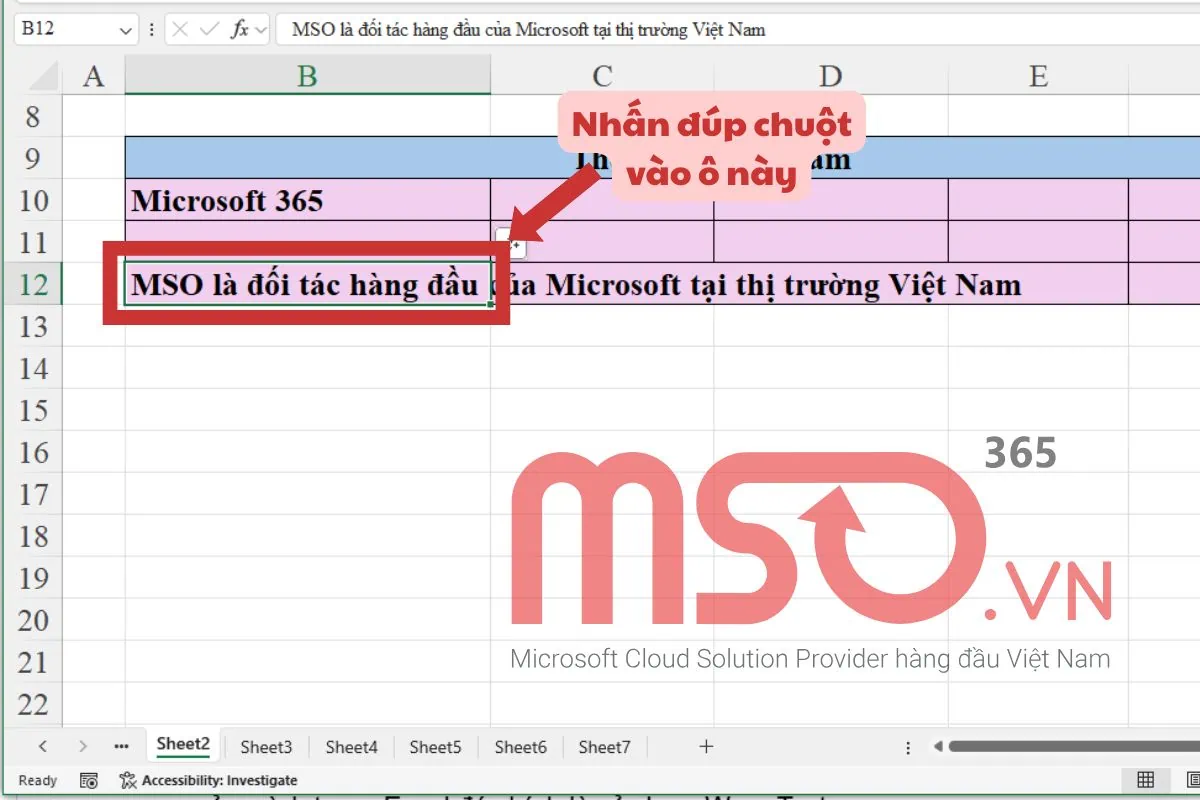1200x800 pixels.
Task: Select row 17 header
Action: 34,495
